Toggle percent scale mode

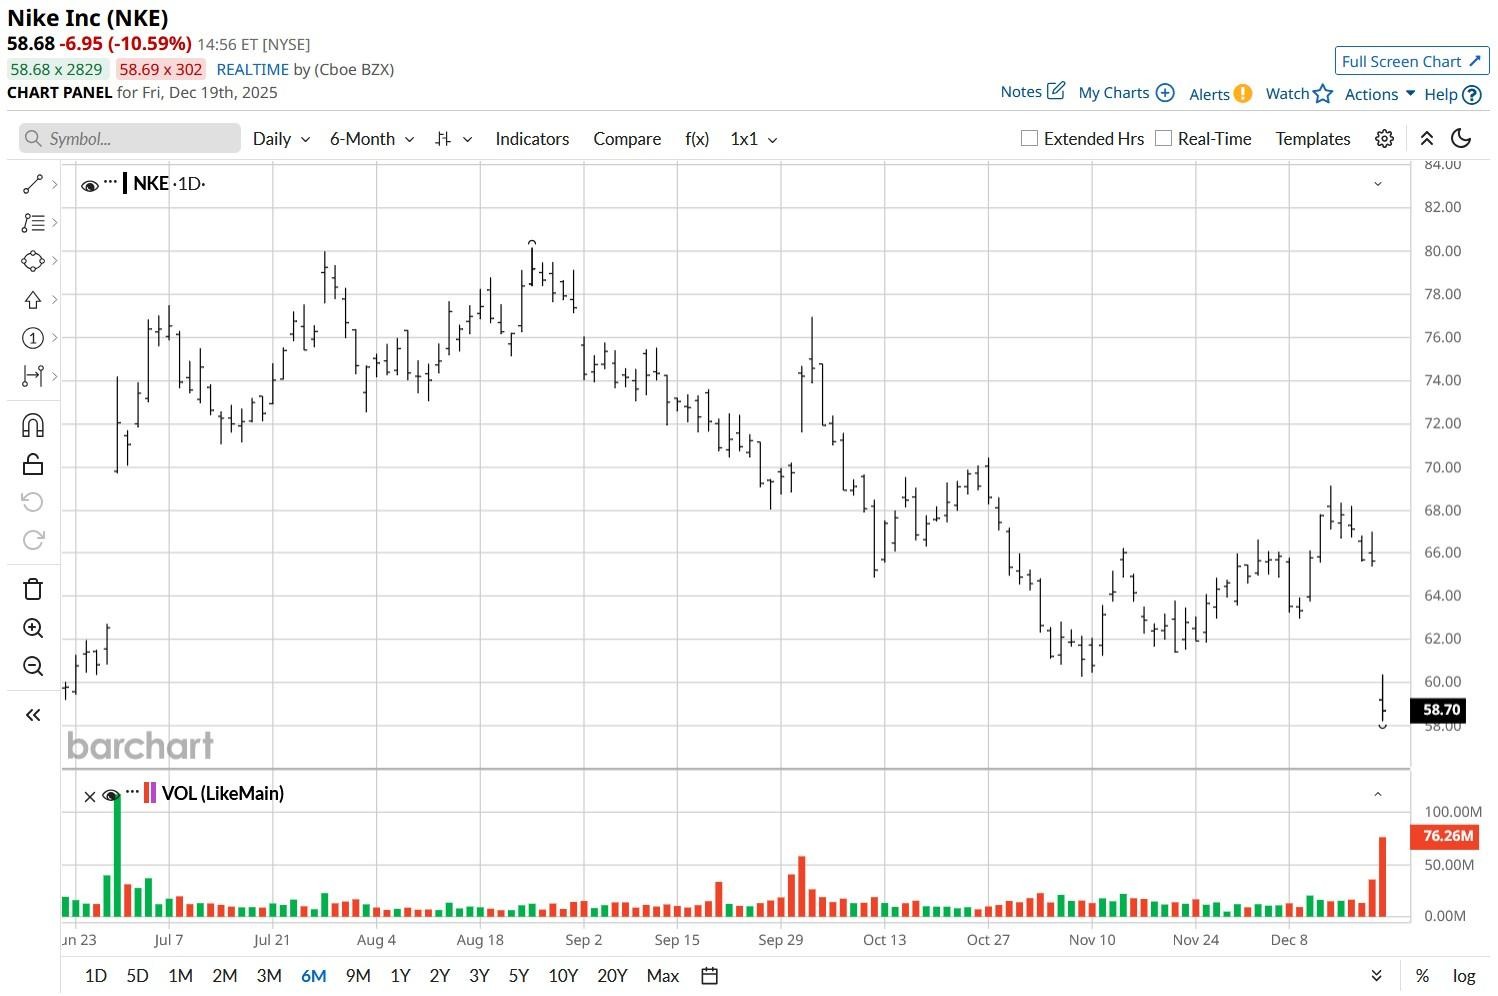pyautogui.click(x=1422, y=976)
